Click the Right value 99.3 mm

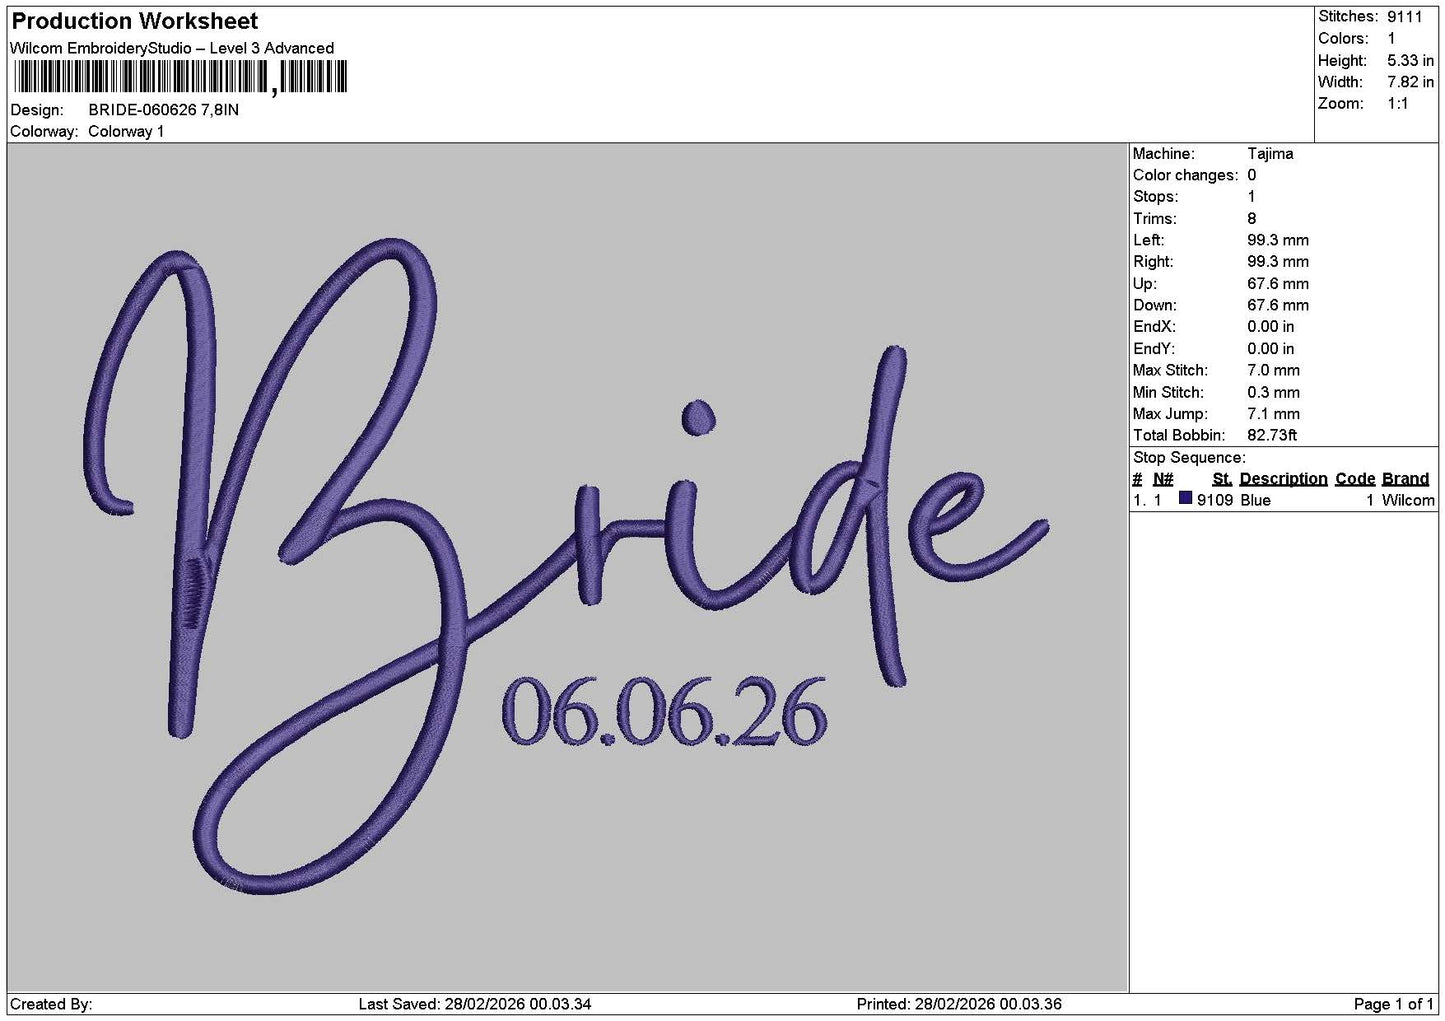[x=1278, y=262]
